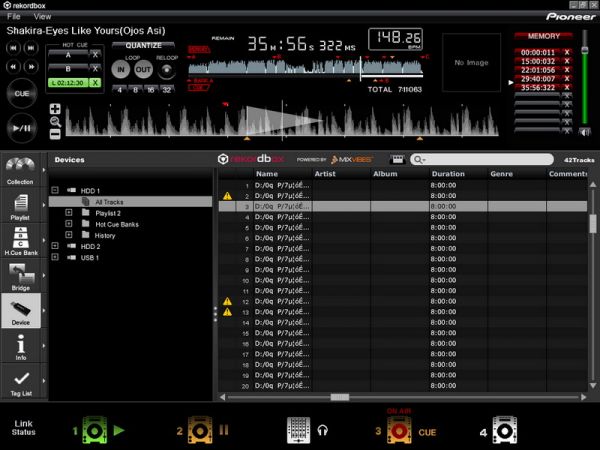Image resolution: width=600 pixels, height=450 pixels.
Task: Enable 4 beat auto loop
Action: [x=120, y=90]
